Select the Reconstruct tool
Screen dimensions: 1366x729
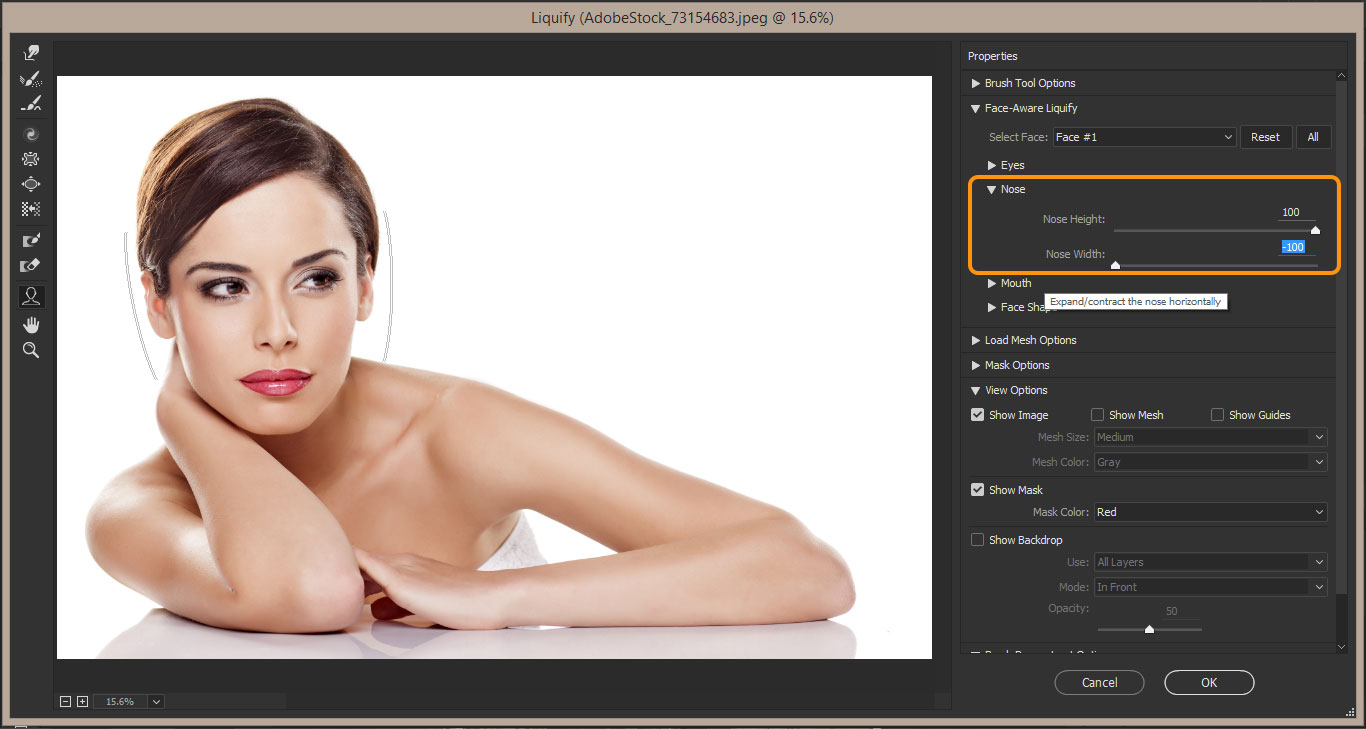(x=31, y=79)
